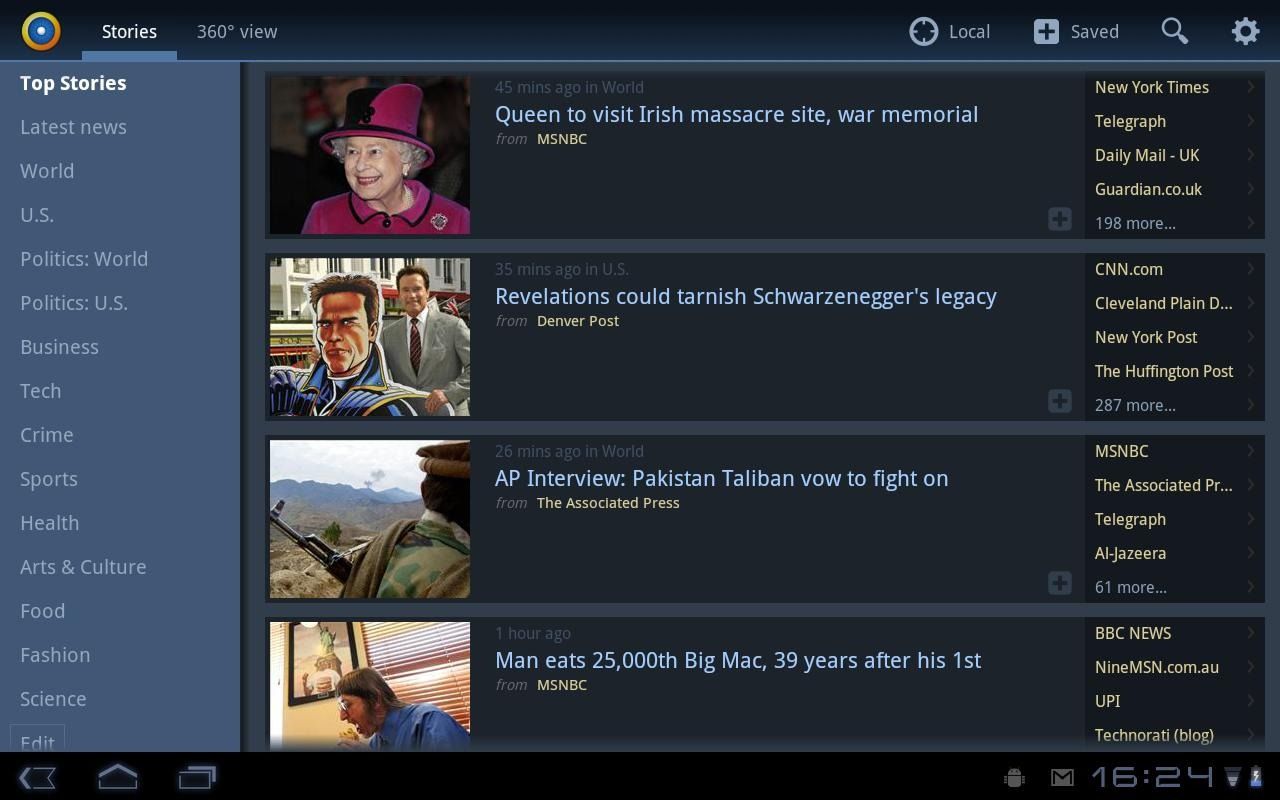The width and height of the screenshot is (1280, 800).
Task: Save the Schwarzenegger story using the plus icon
Action: coord(1059,401)
